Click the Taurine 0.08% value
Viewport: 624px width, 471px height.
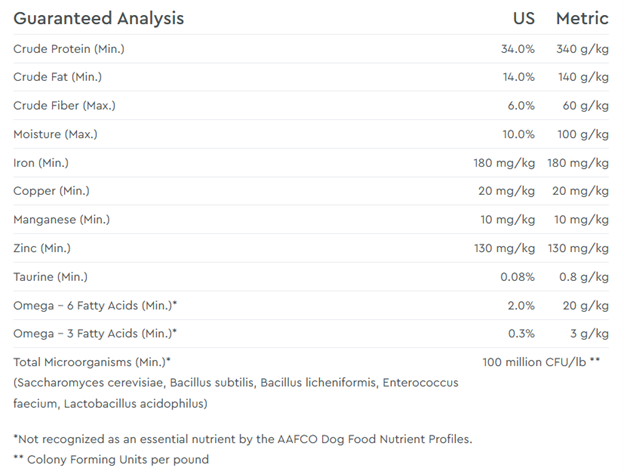(517, 276)
